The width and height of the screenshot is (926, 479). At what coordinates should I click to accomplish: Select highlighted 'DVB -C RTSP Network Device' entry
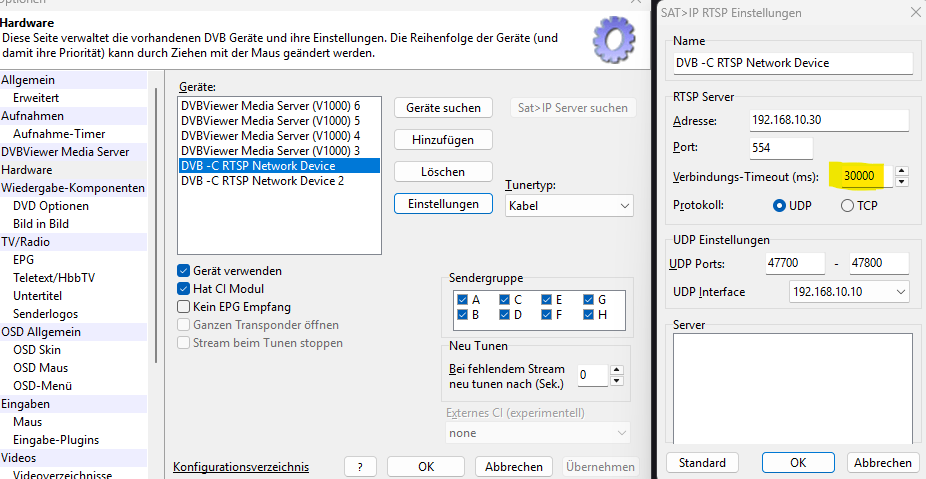(x=279, y=166)
